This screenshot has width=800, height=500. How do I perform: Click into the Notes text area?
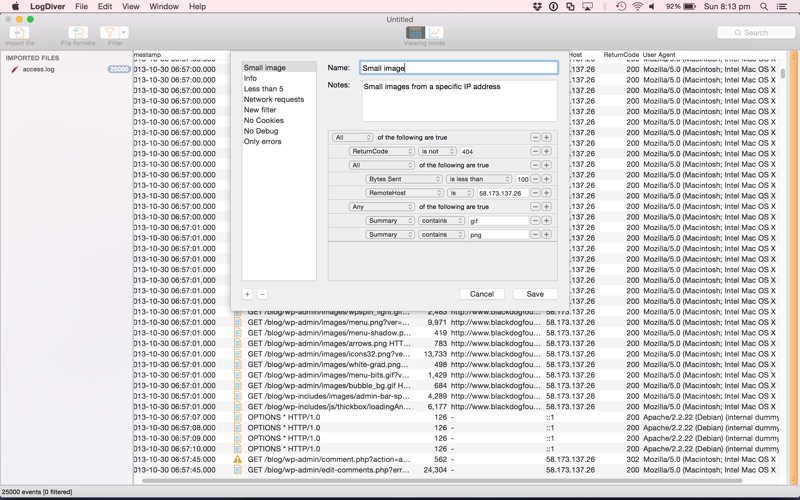click(459, 101)
